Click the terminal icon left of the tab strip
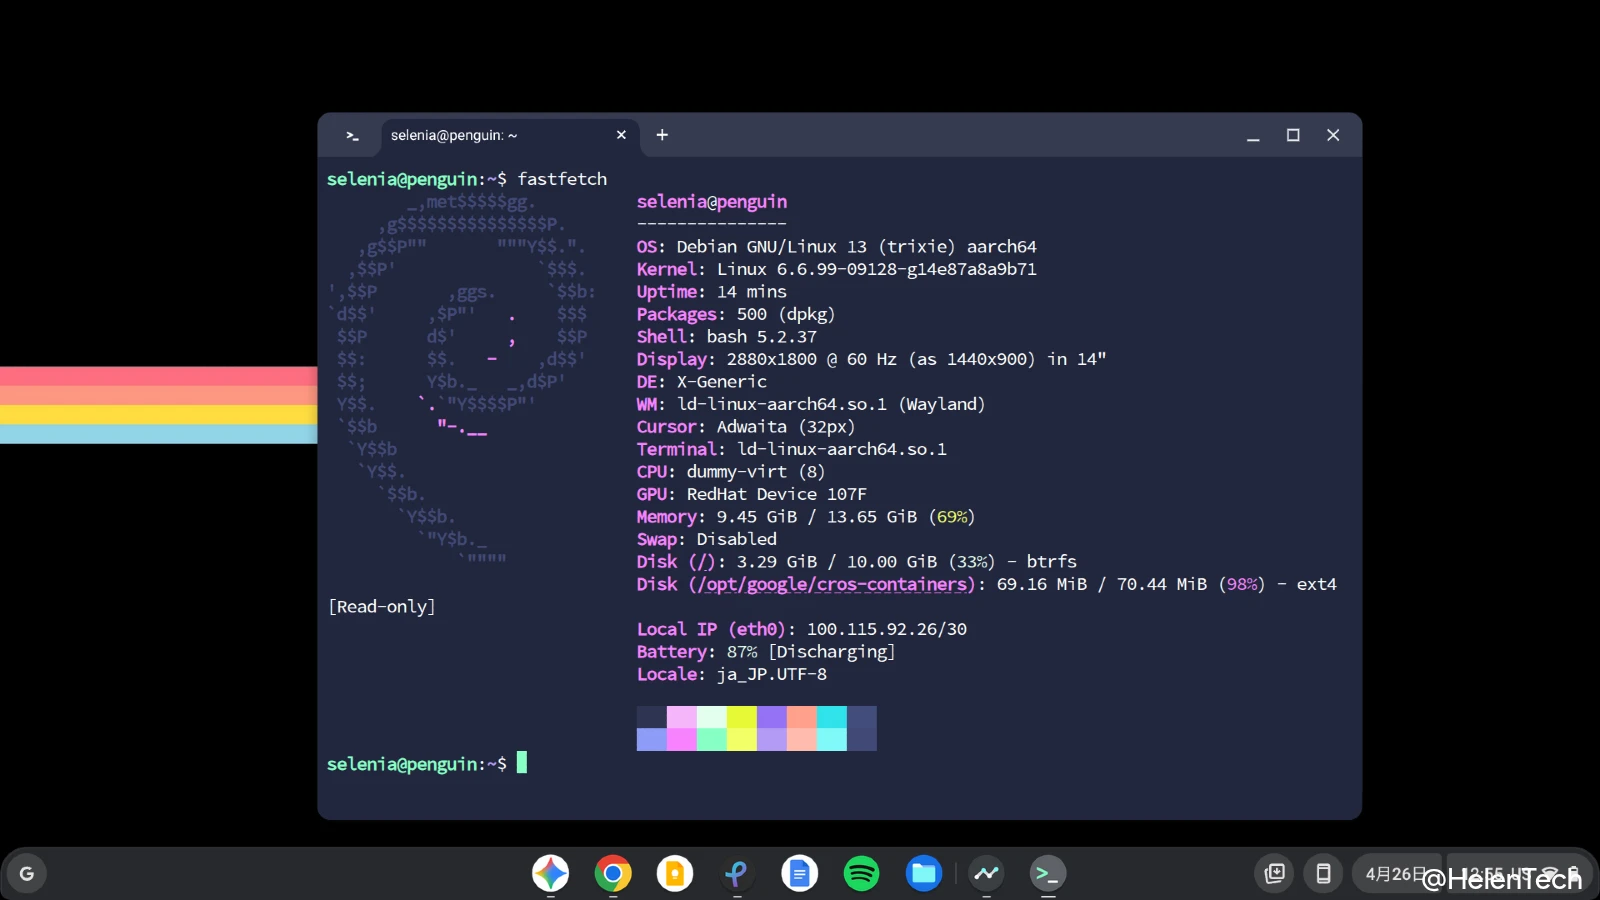1600x900 pixels. click(352, 135)
